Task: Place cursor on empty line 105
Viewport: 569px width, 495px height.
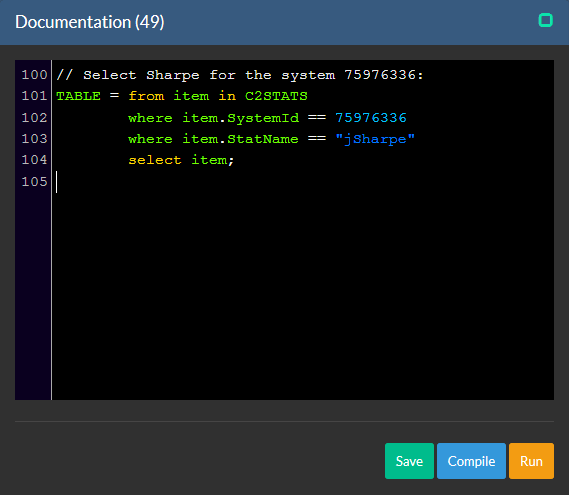Action: pyautogui.click(x=303, y=181)
